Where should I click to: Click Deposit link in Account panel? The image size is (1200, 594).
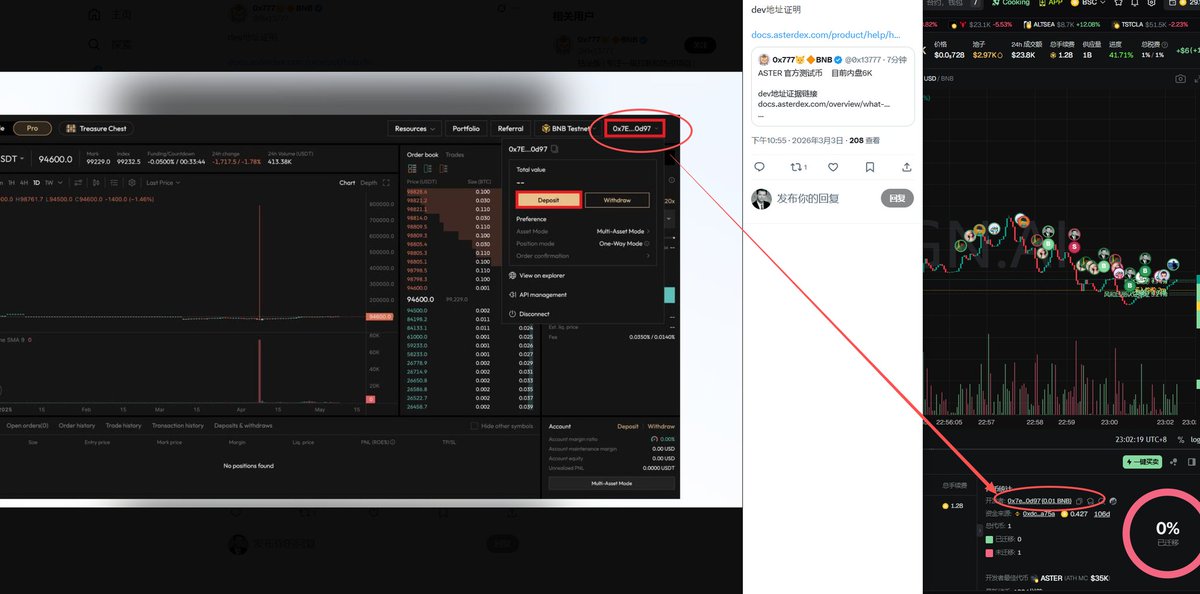627,426
